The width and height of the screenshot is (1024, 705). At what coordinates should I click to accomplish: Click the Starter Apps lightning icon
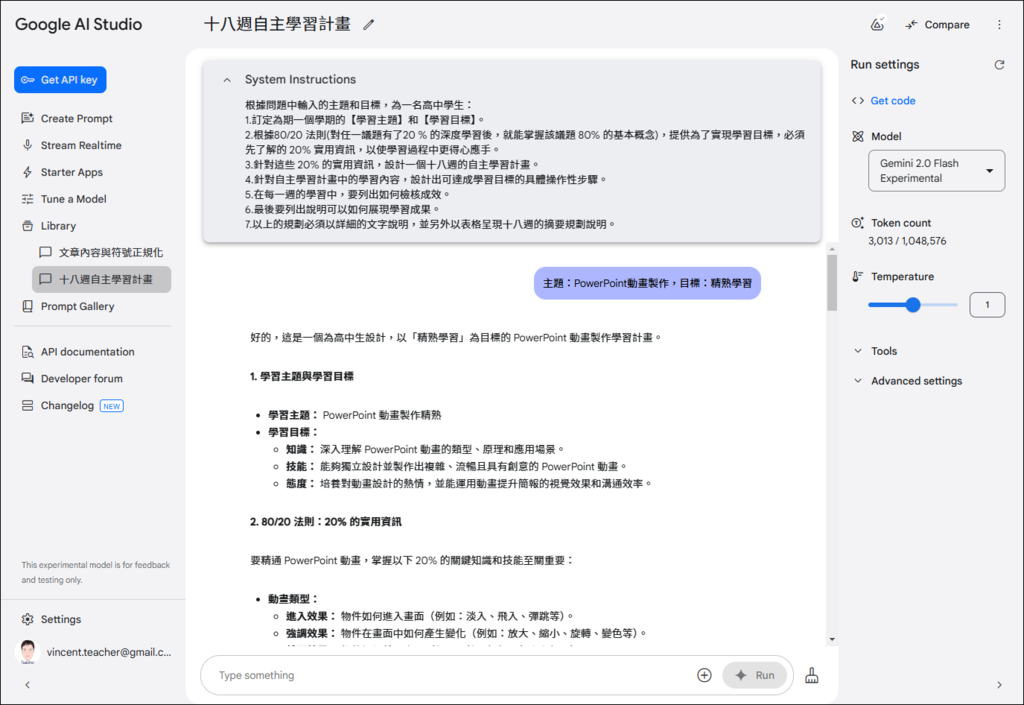click(x=27, y=172)
